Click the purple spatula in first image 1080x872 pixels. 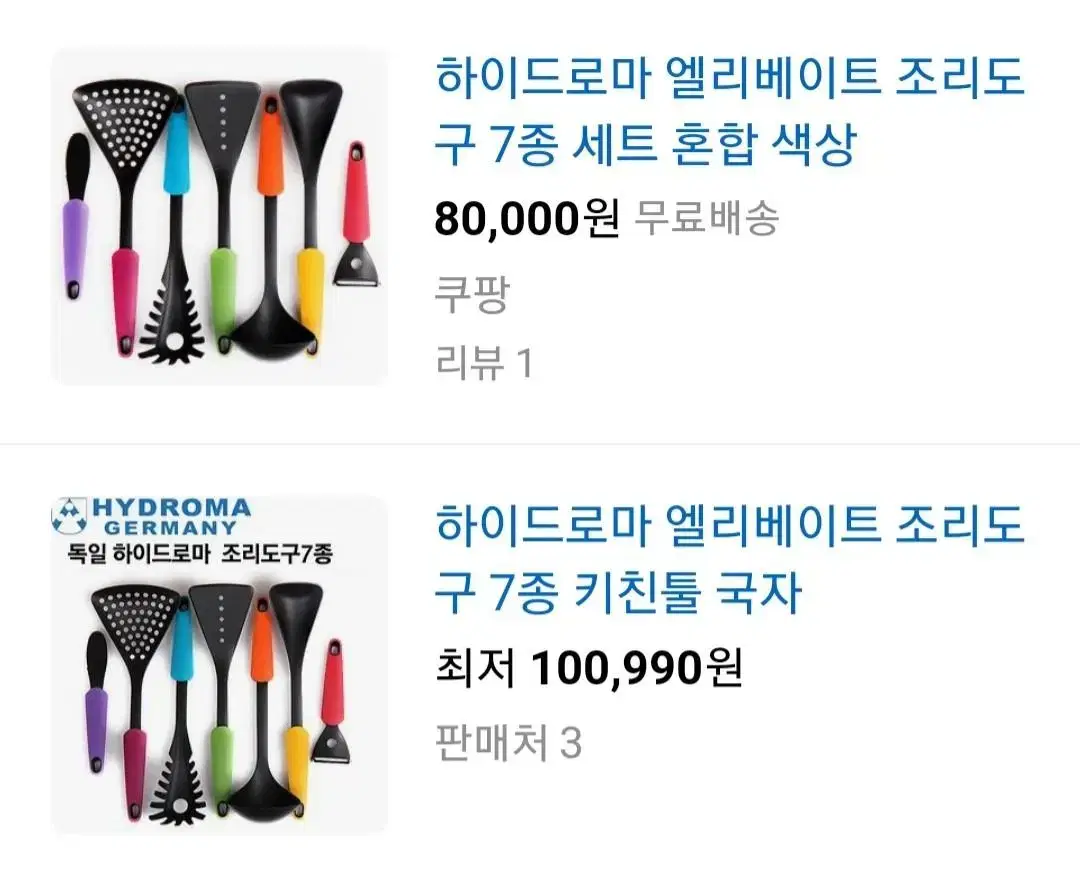(76, 217)
